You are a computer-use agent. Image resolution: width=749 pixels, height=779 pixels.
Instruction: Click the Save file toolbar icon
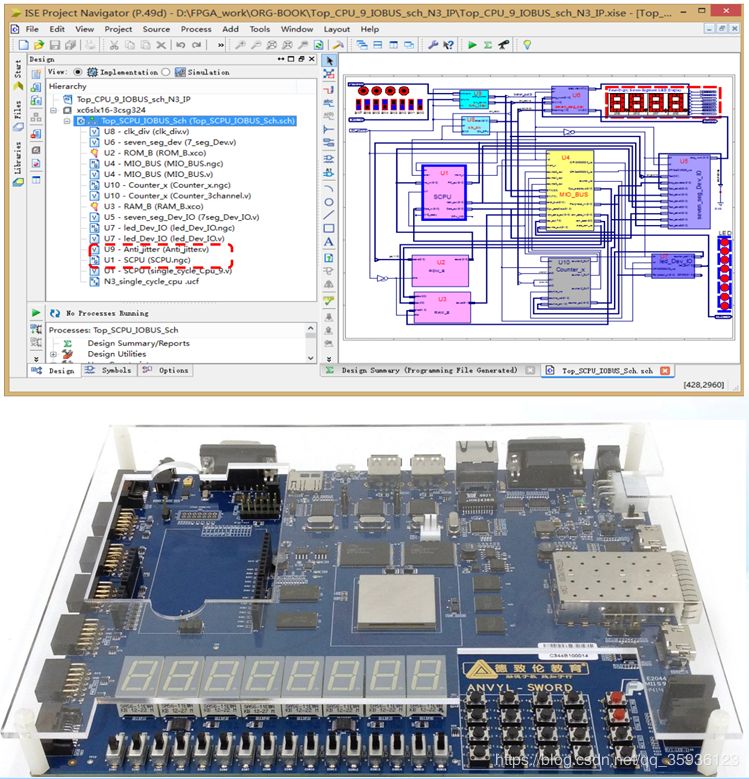(55, 45)
